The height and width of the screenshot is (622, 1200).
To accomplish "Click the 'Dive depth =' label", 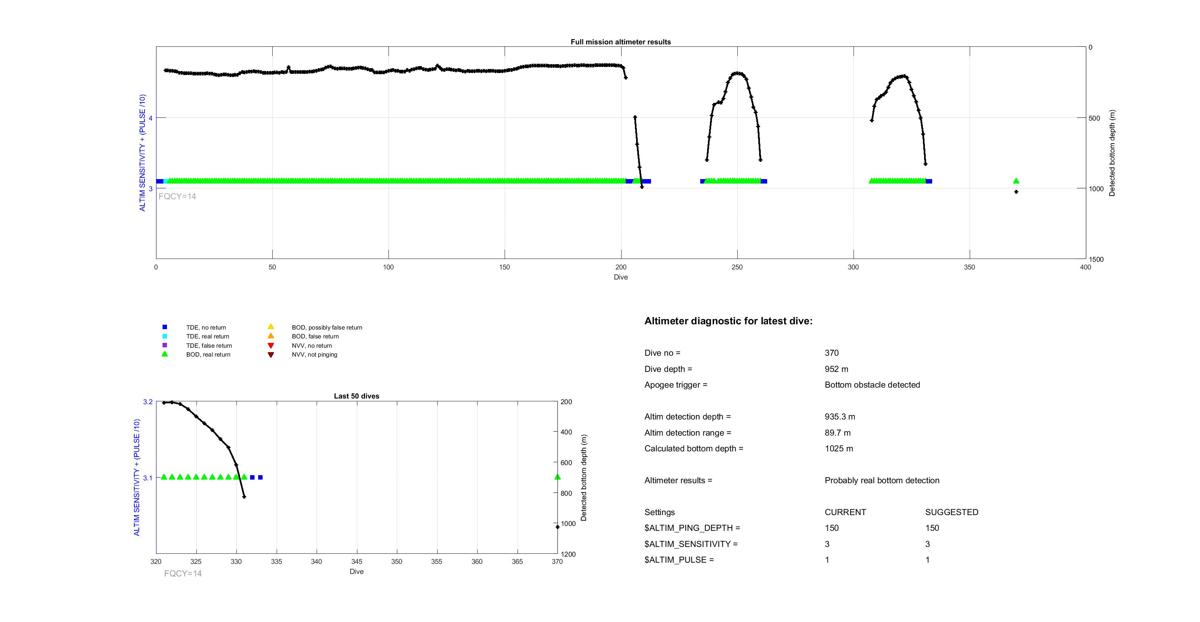I will point(669,369).
